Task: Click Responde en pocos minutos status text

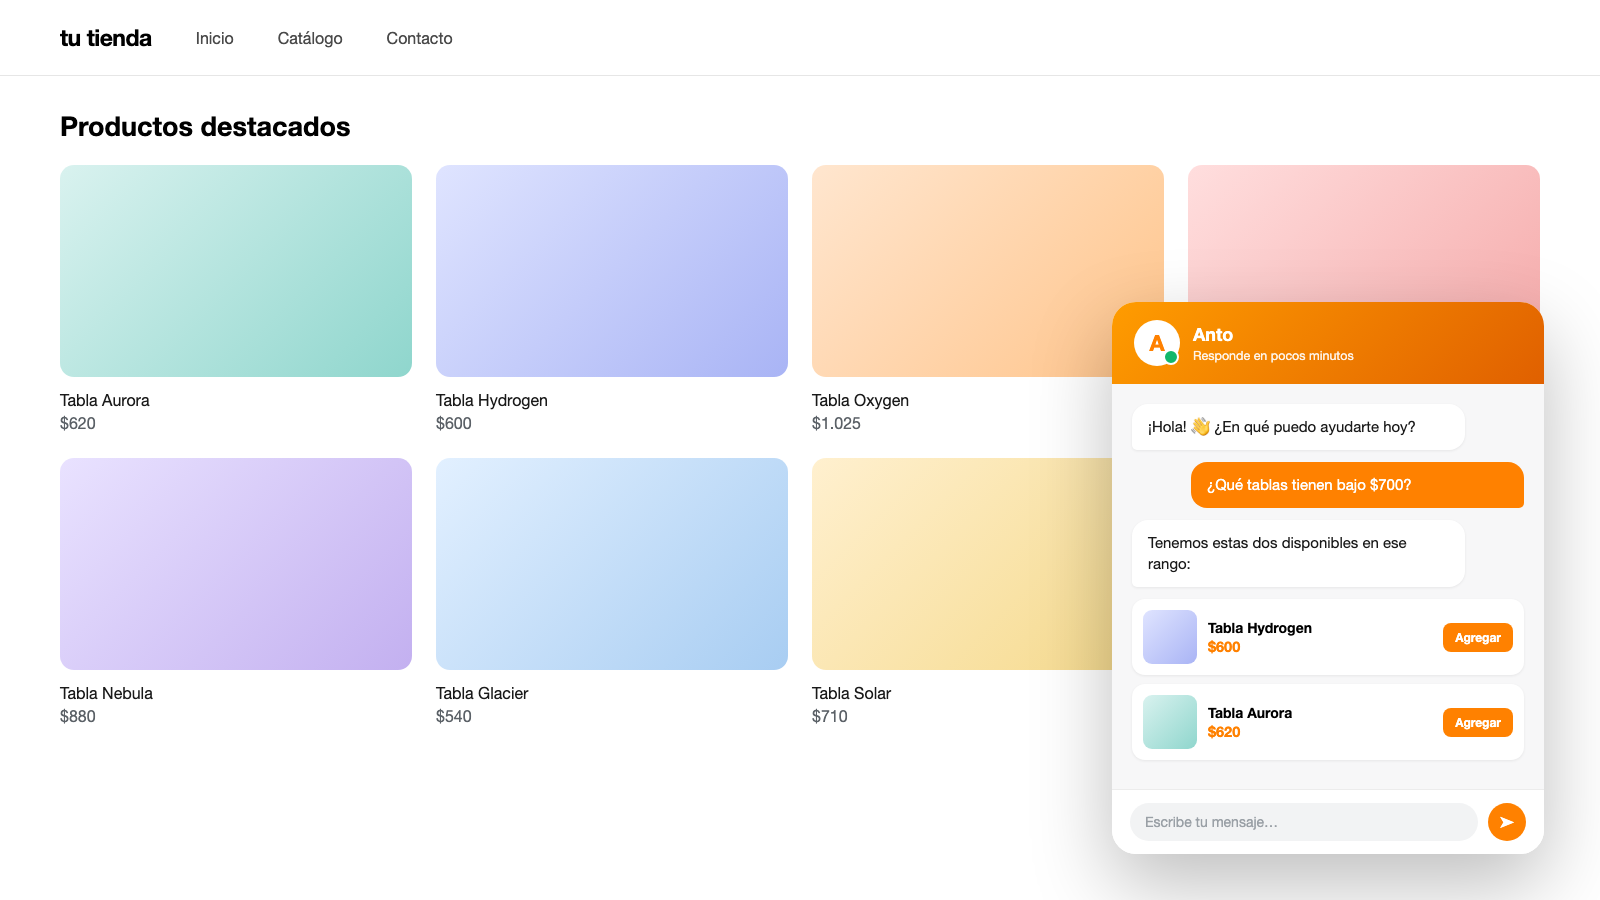Action: pyautogui.click(x=1273, y=356)
